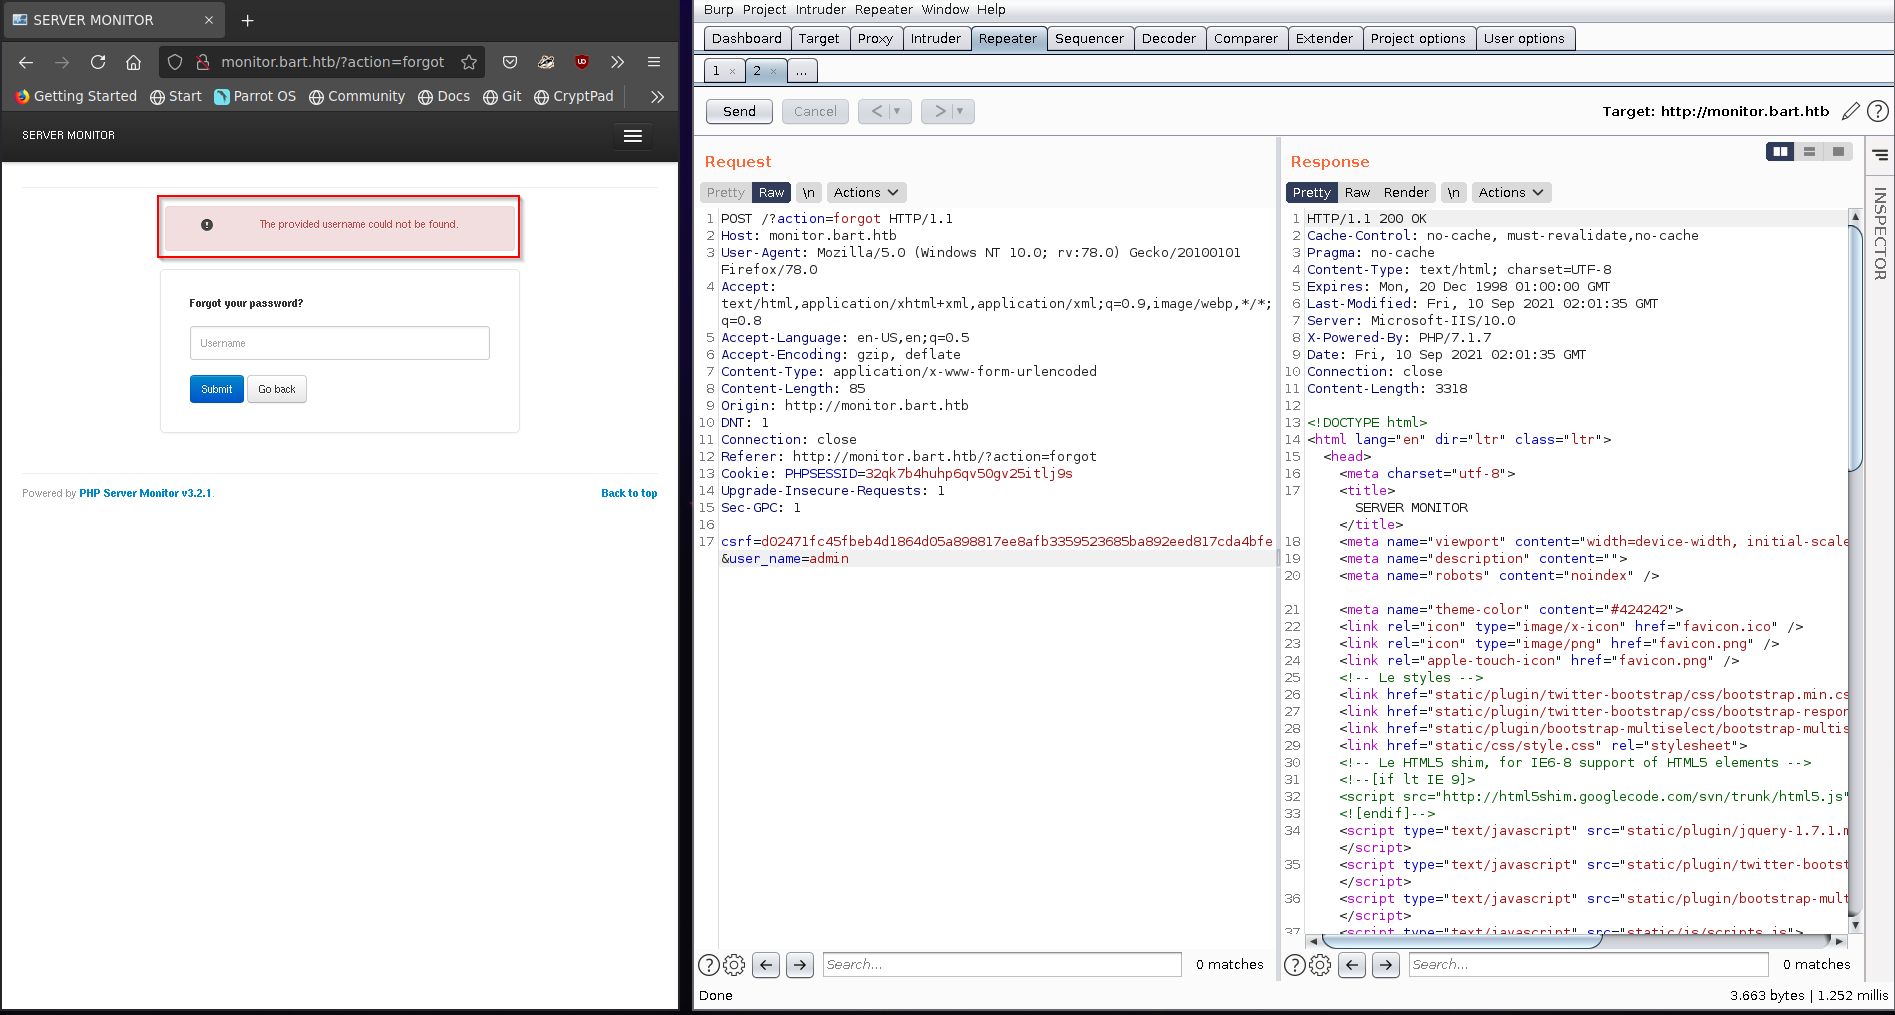Go to next request search match
Viewport: 1895px width, 1015px height.
pos(800,964)
